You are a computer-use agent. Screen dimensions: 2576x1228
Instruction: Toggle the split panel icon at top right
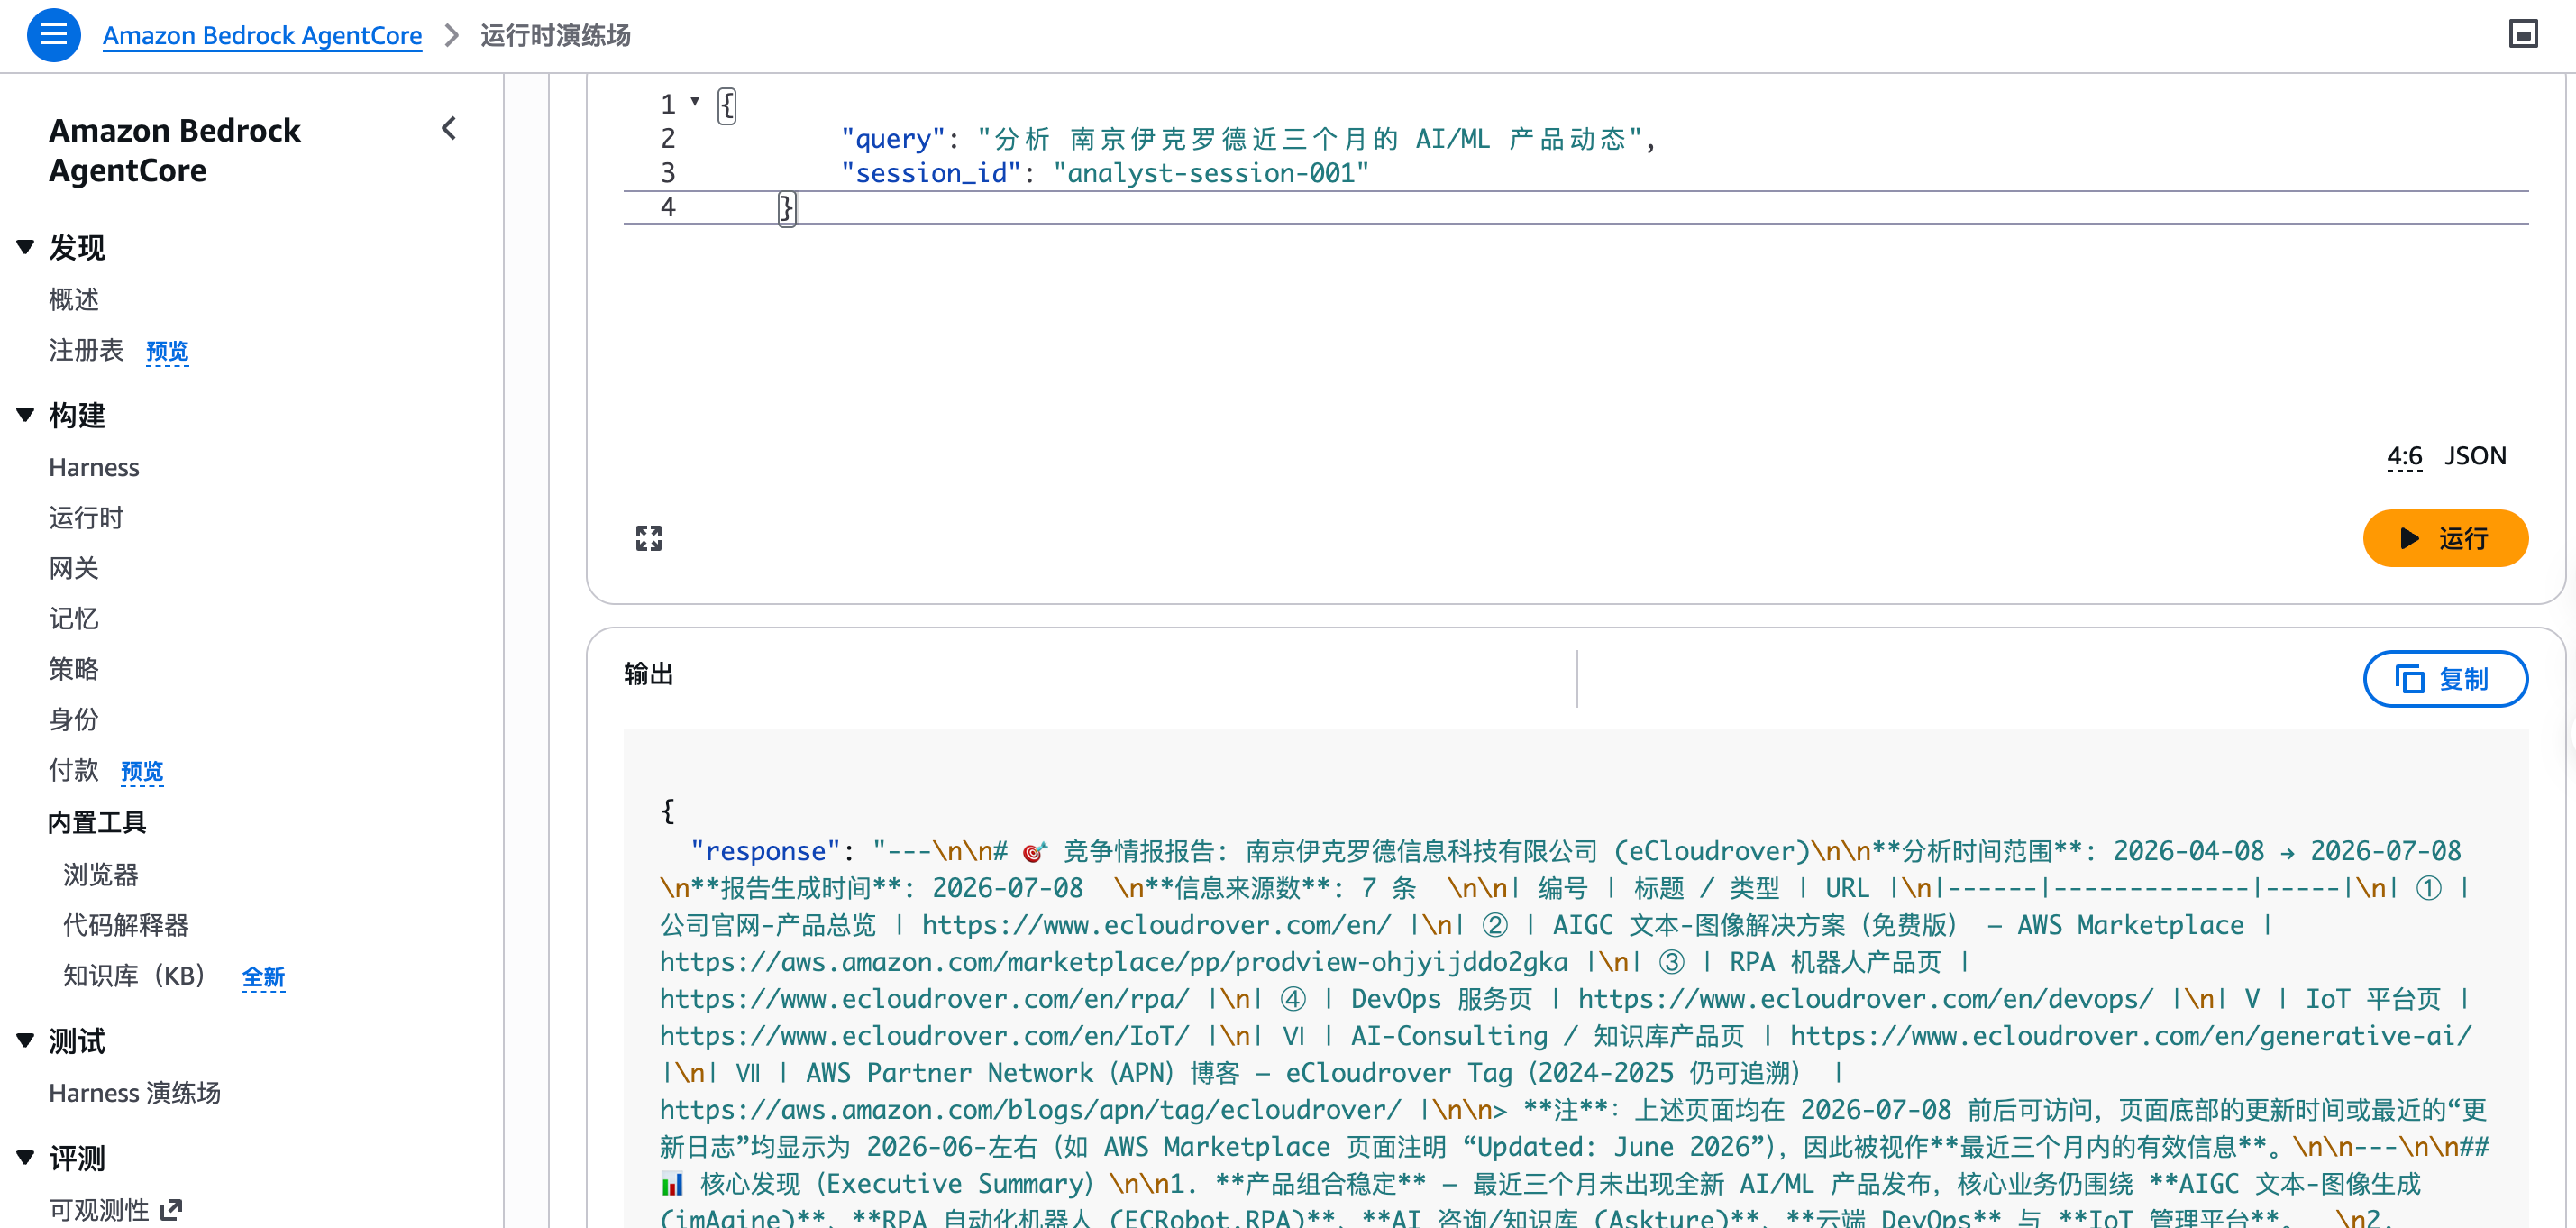click(x=2523, y=34)
